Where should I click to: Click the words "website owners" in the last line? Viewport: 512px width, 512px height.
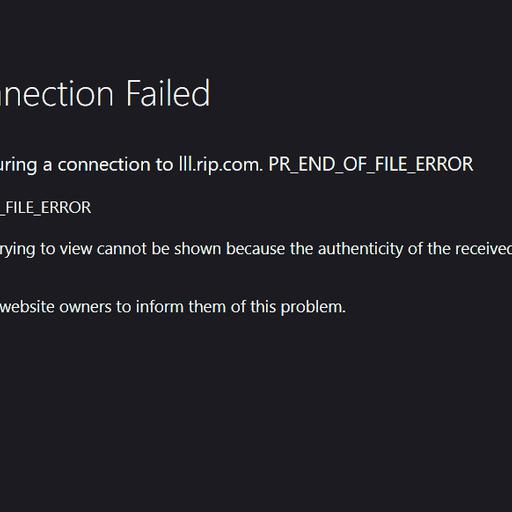56,307
